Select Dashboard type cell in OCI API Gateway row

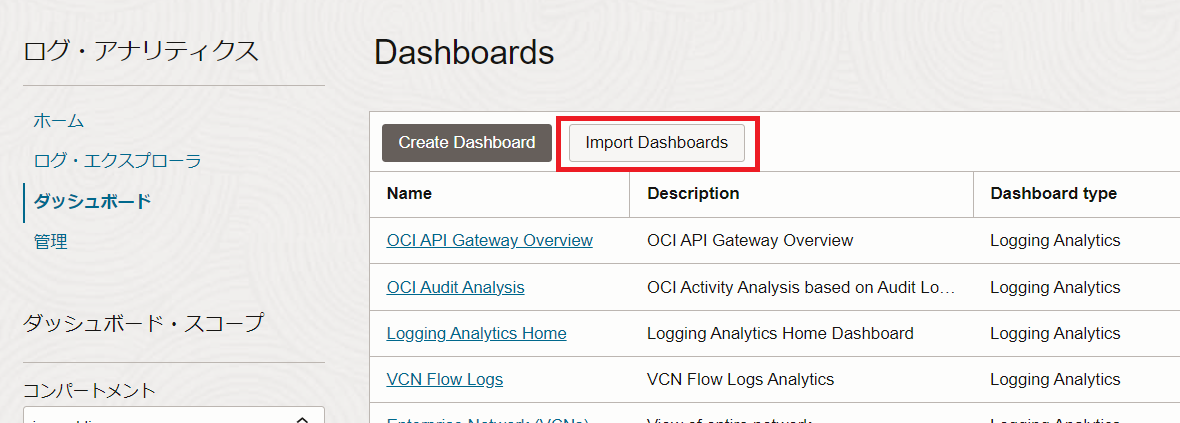tap(1055, 241)
